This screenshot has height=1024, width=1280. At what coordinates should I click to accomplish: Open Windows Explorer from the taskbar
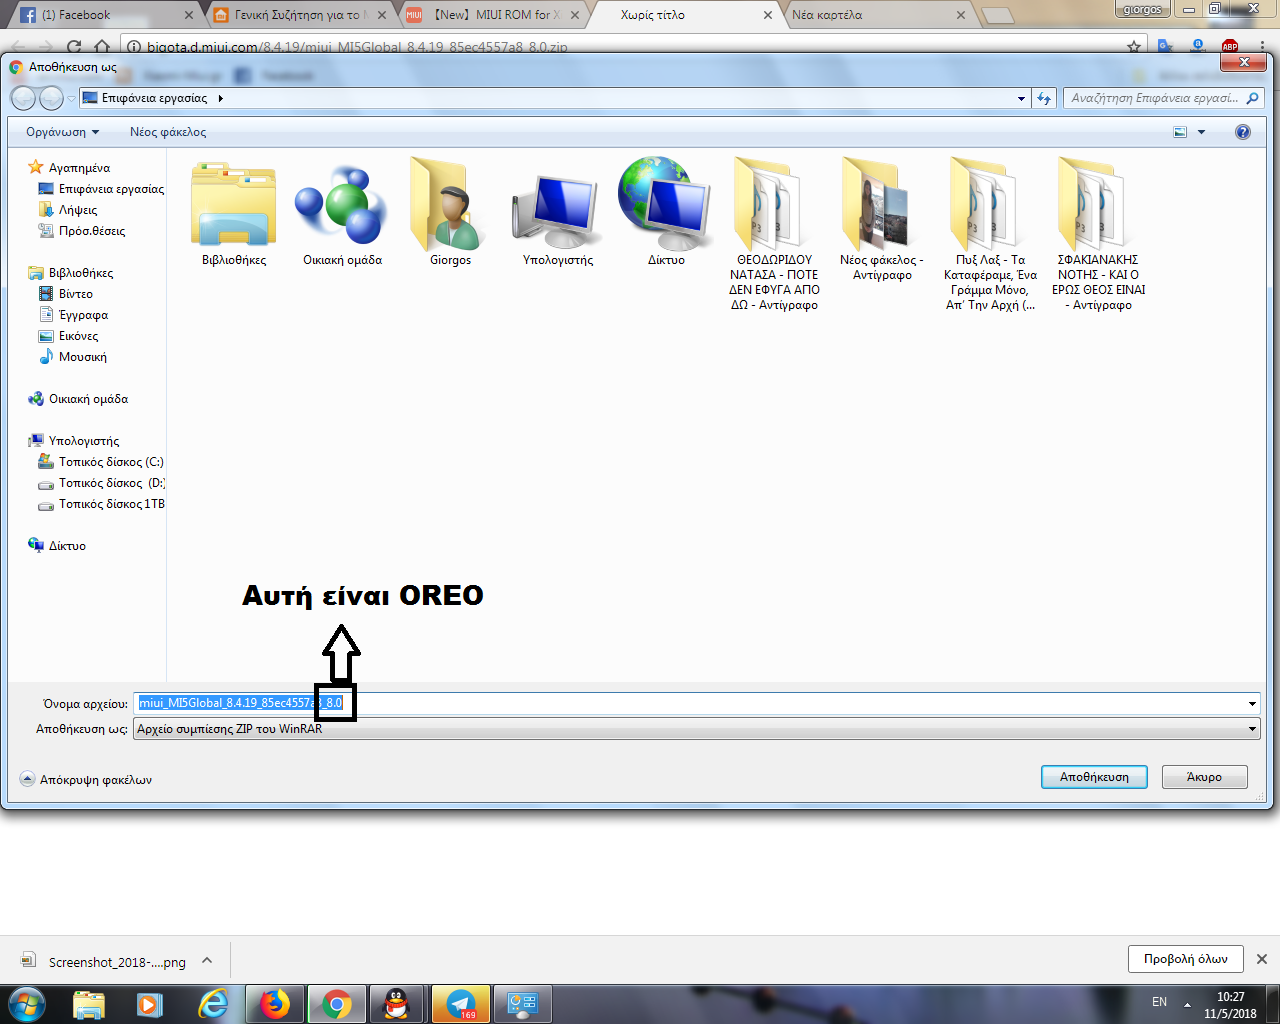pos(88,1003)
